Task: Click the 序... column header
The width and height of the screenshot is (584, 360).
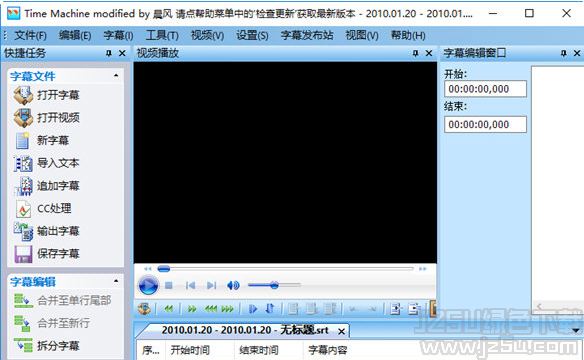Action: pos(150,350)
